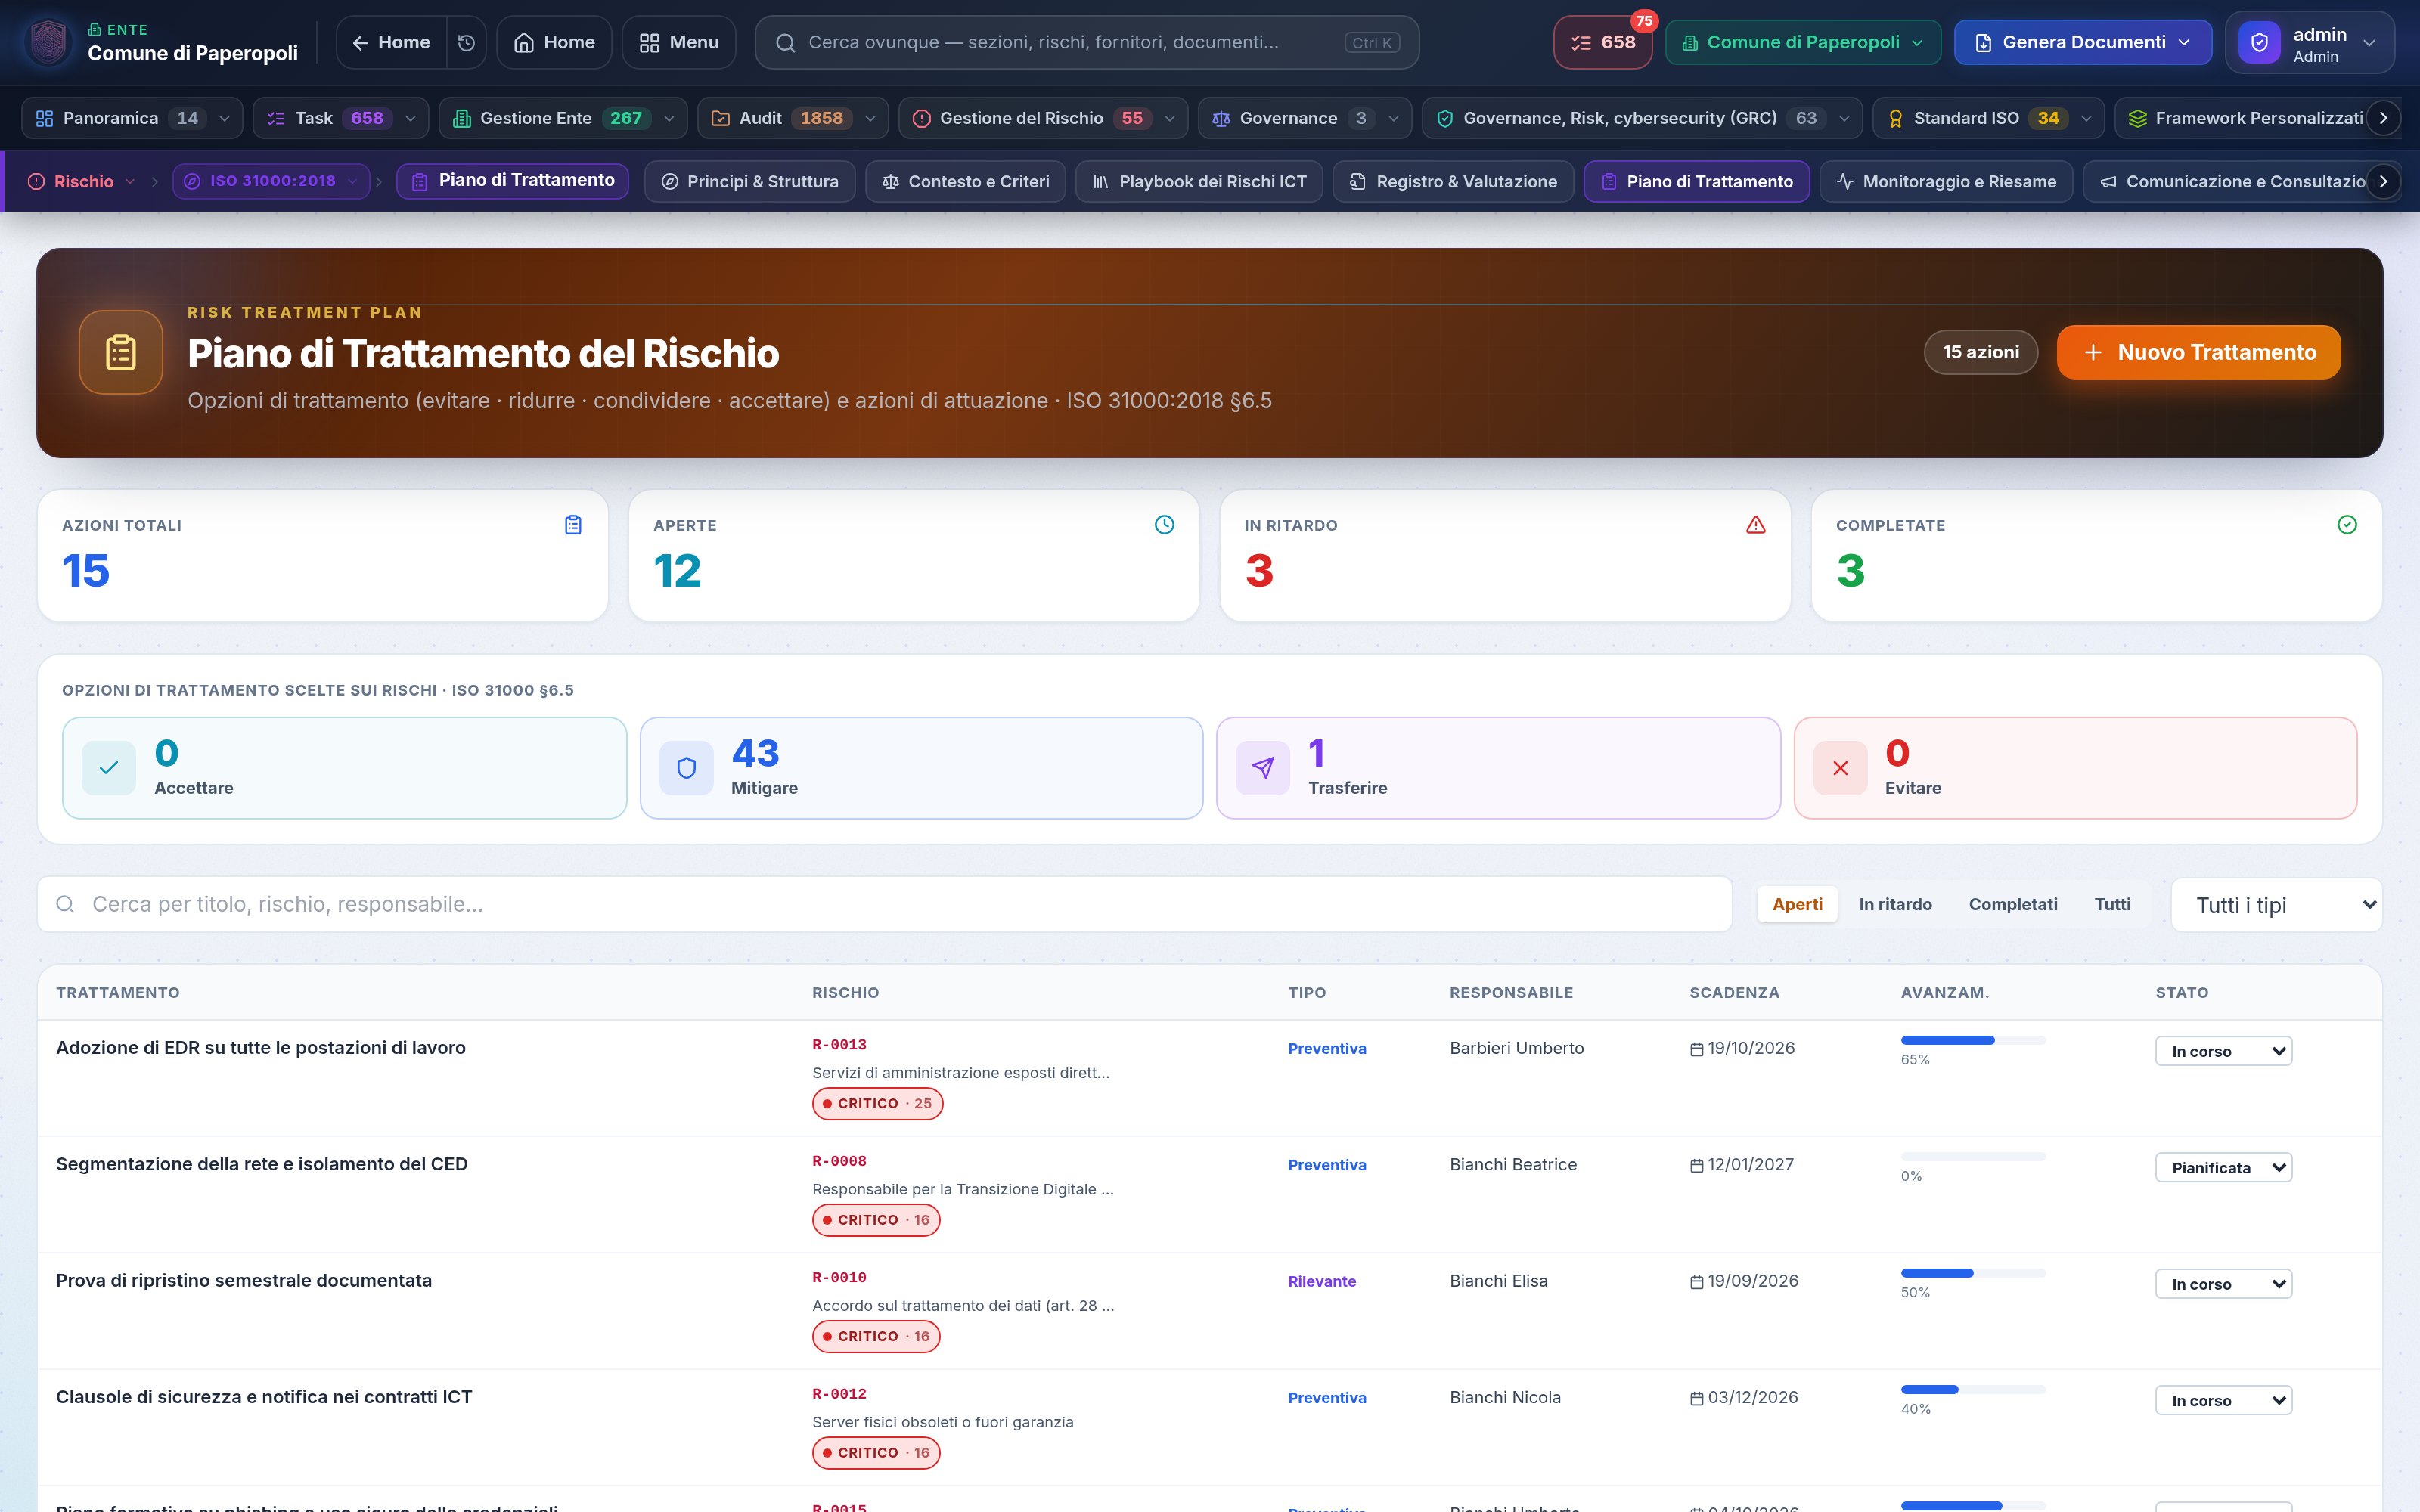
Task: Click calendar icon beside 19/10/2026 deadline
Action: 1696,1049
